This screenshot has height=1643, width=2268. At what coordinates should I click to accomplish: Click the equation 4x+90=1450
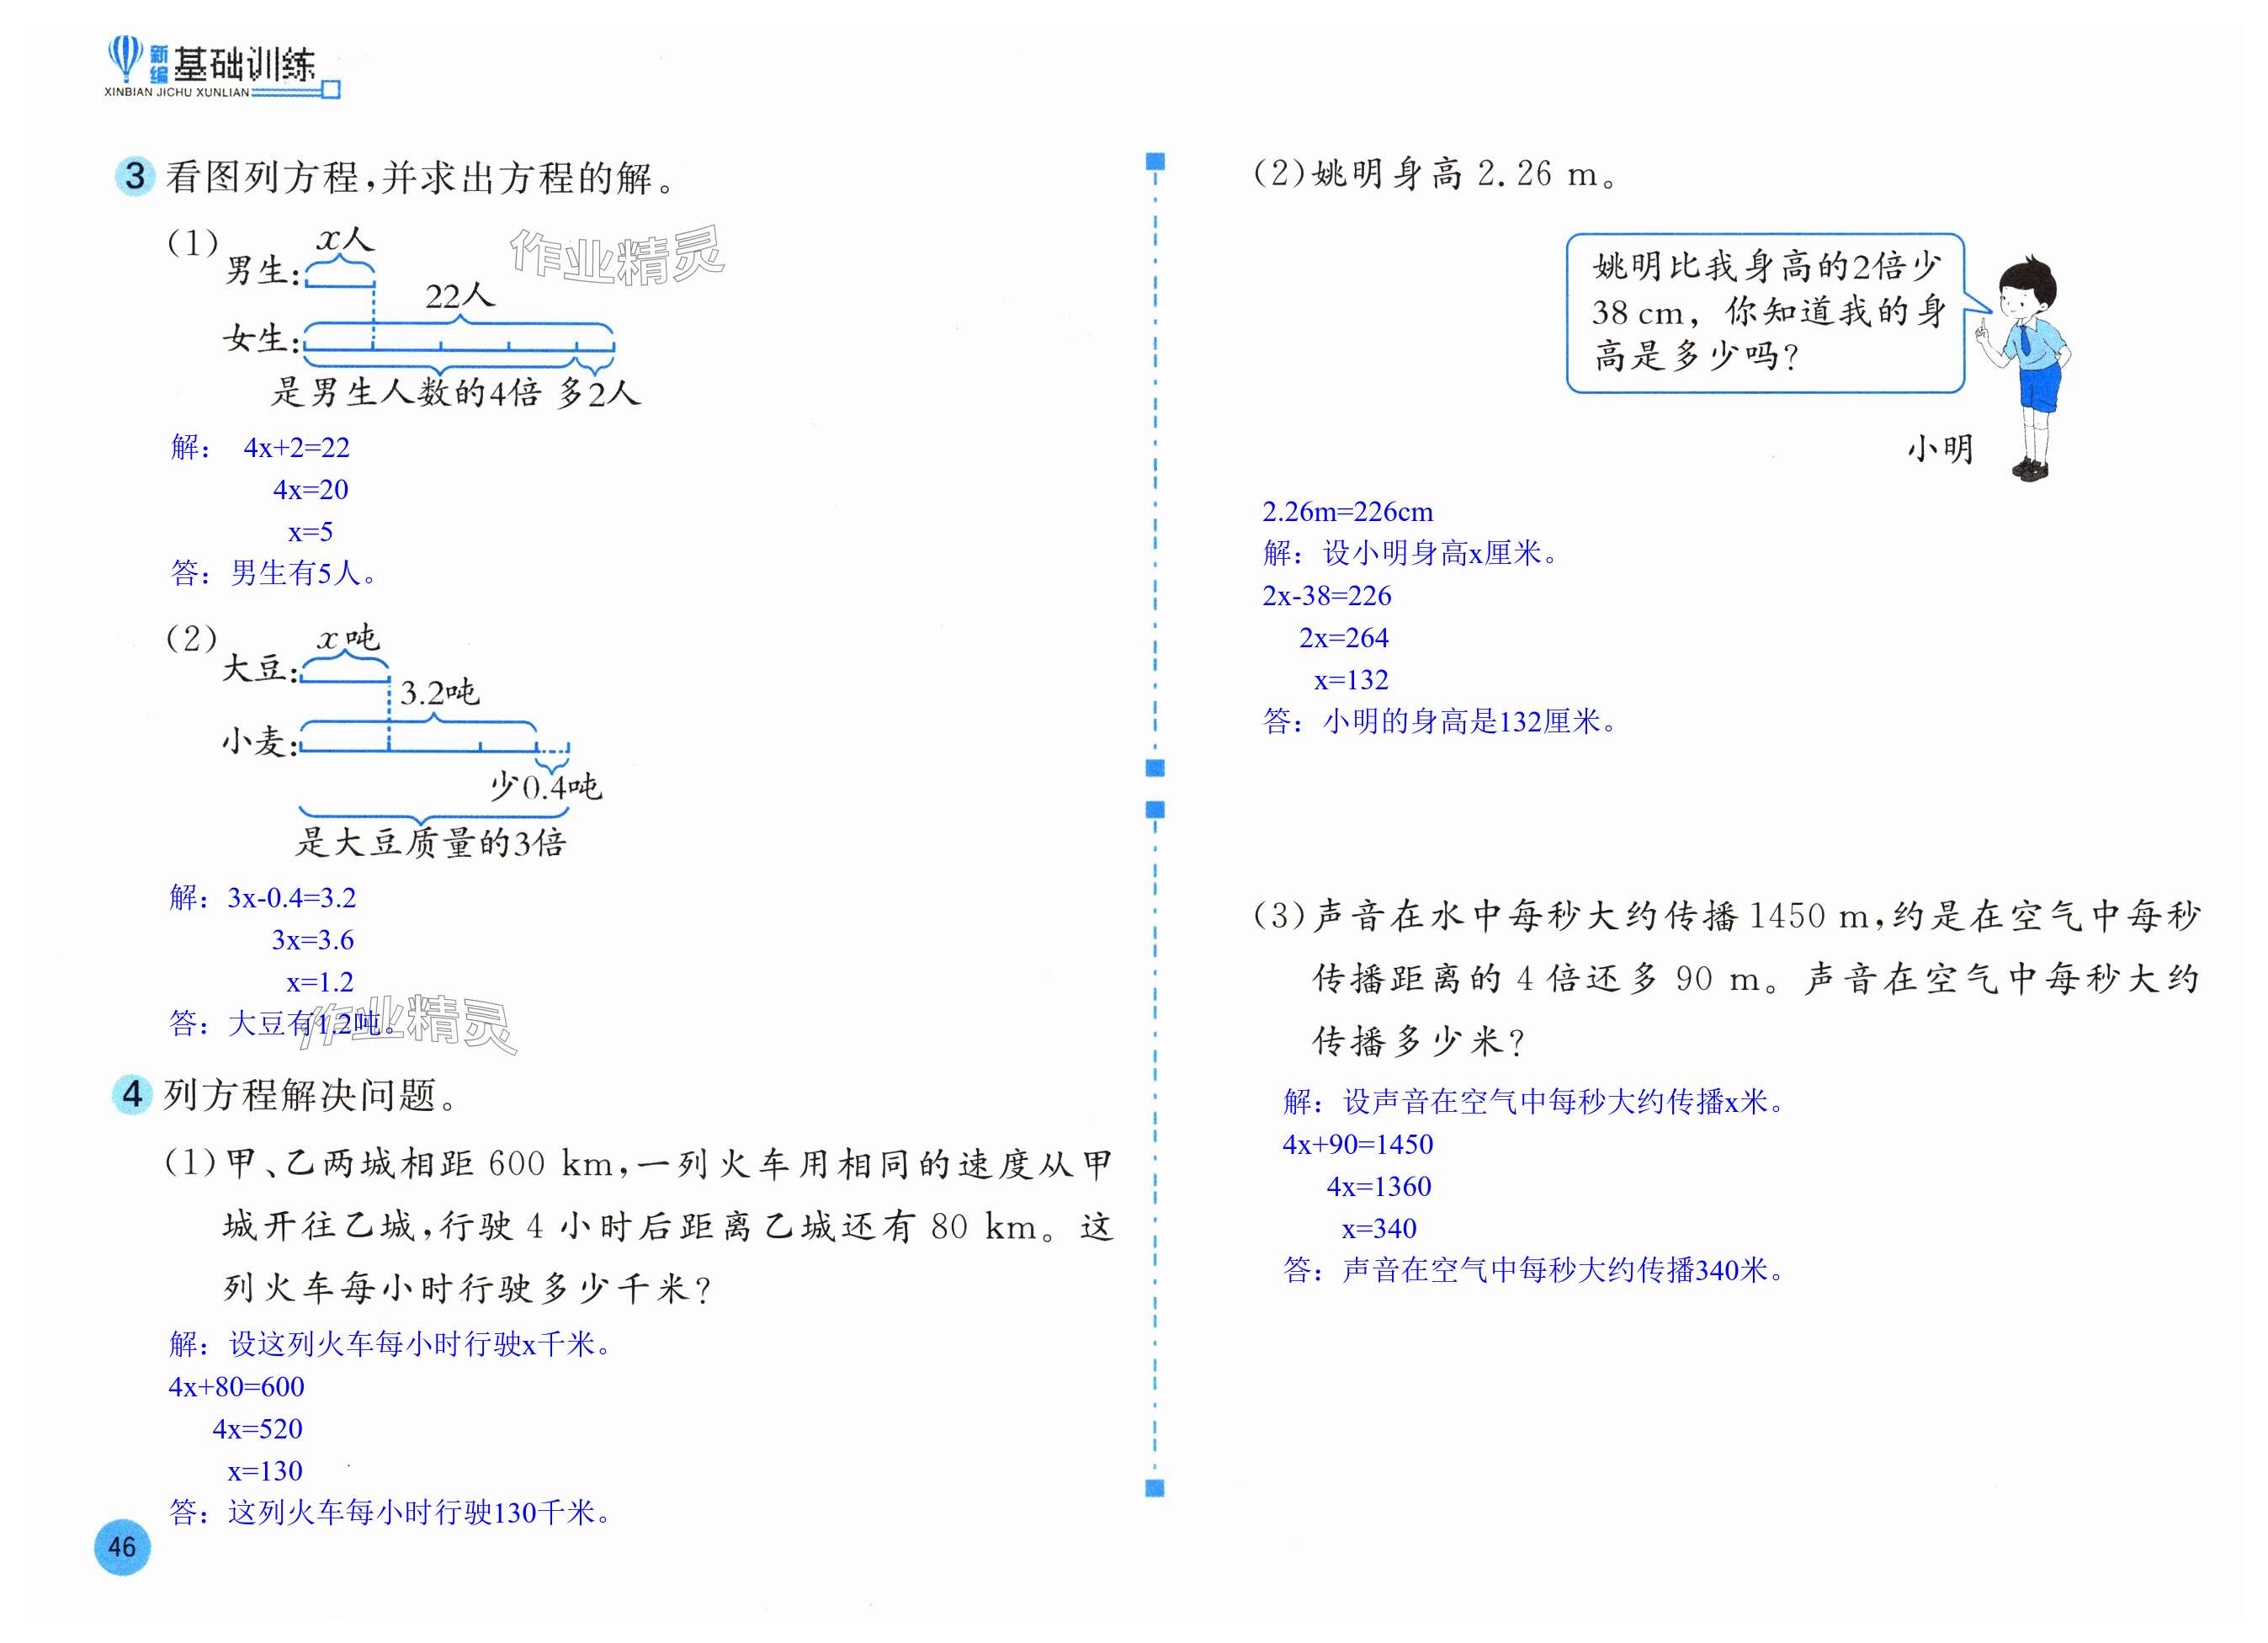[1358, 1143]
